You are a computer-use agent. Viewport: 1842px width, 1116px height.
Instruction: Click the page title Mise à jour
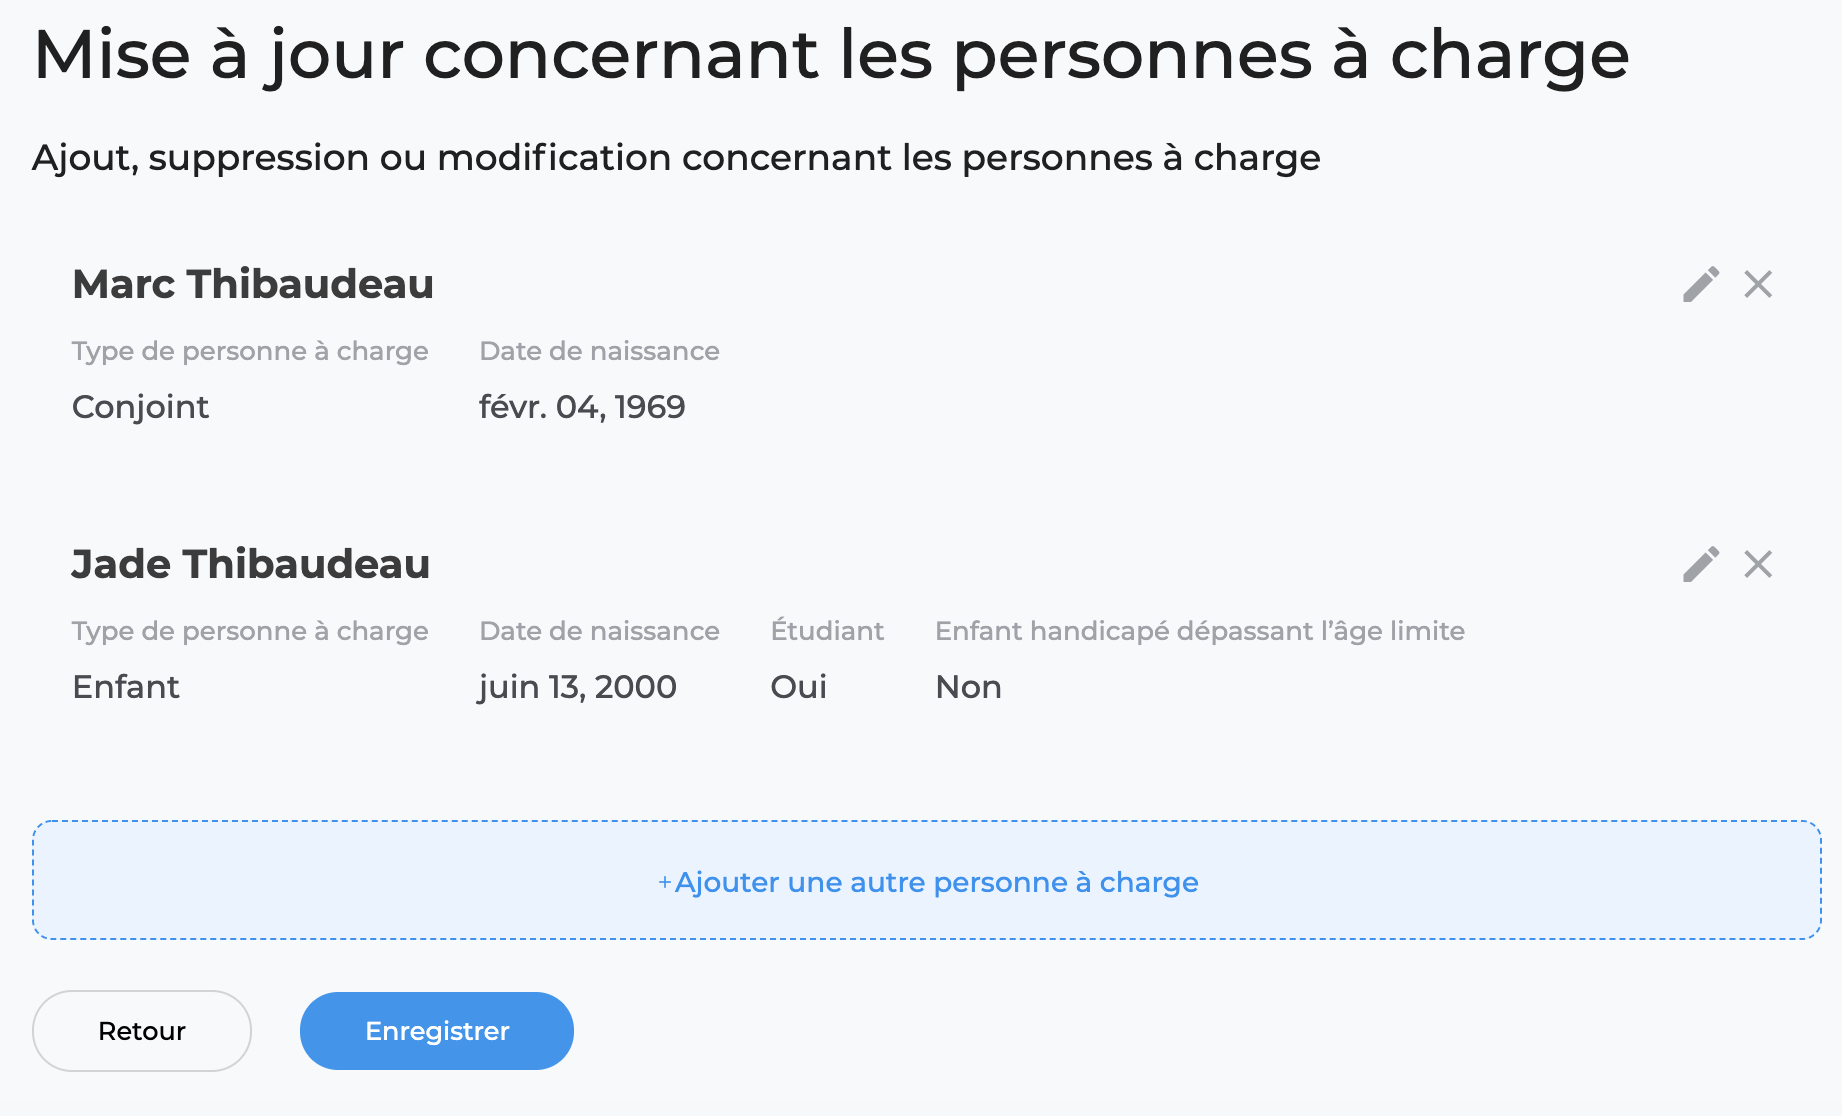coord(832,55)
